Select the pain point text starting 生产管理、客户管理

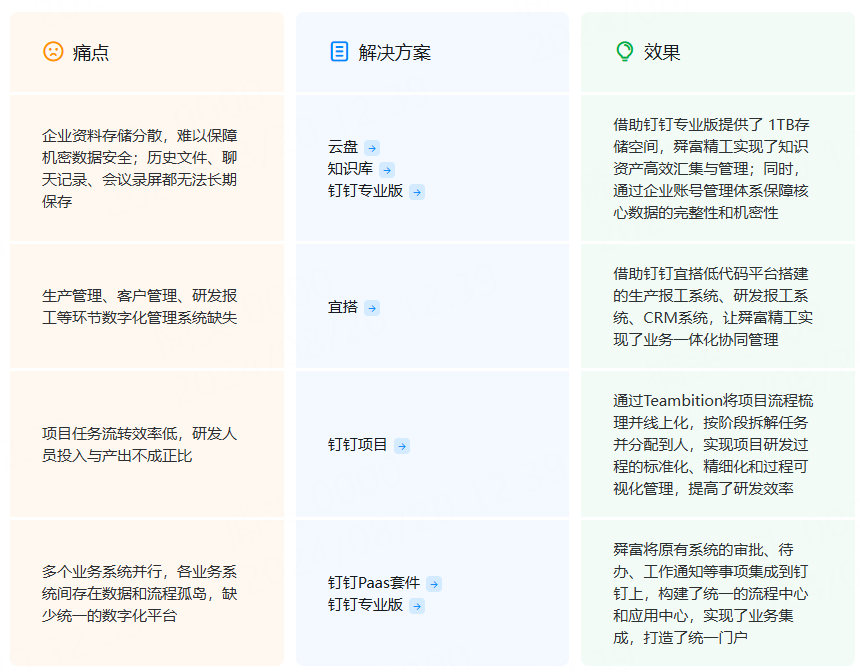click(140, 307)
